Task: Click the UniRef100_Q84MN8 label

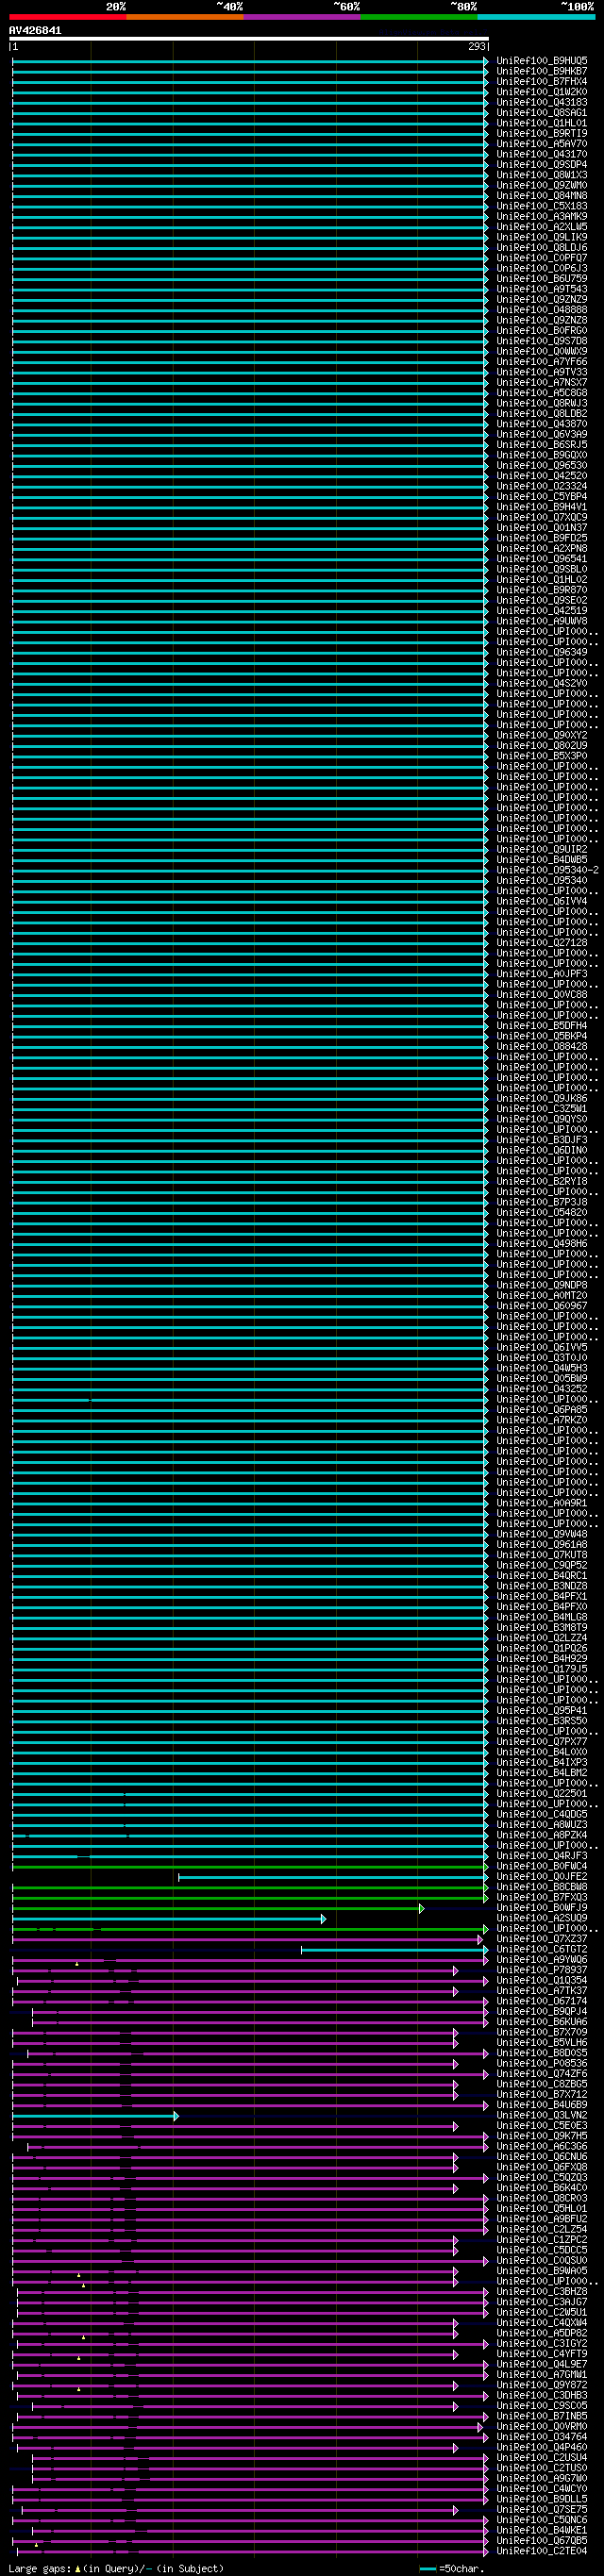Action: pyautogui.click(x=542, y=196)
